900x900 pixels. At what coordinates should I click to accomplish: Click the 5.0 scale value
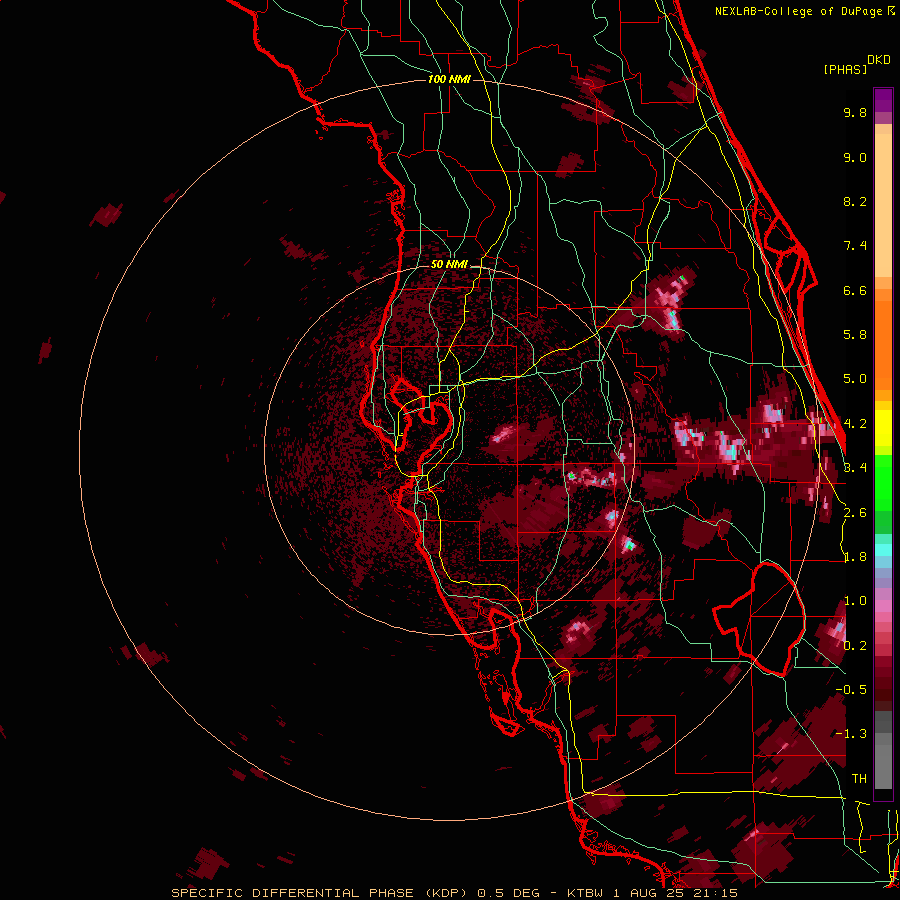pos(855,379)
